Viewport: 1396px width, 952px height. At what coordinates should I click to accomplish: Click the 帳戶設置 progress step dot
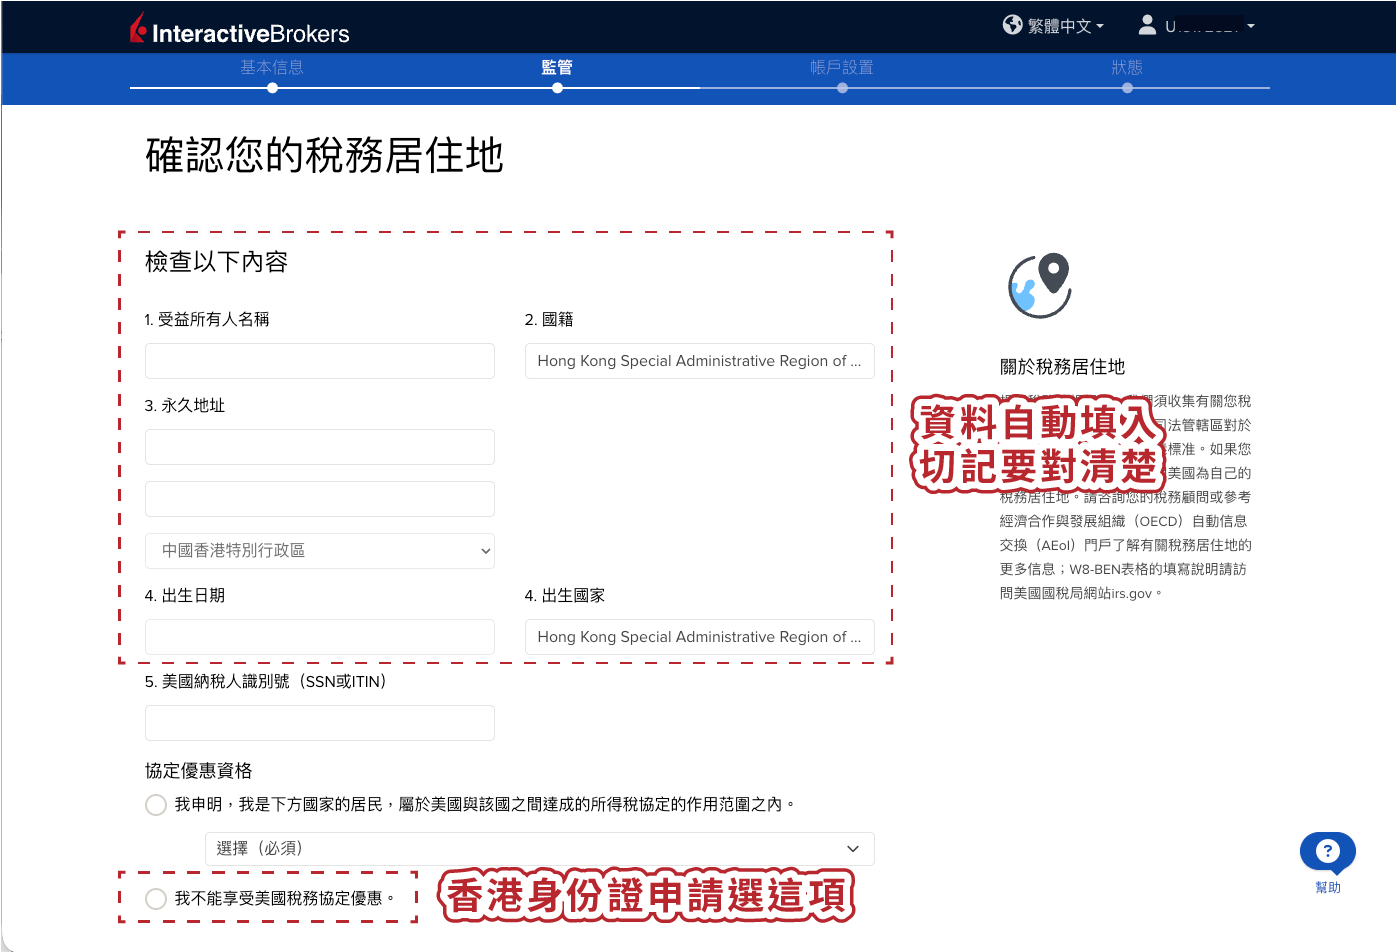click(842, 88)
